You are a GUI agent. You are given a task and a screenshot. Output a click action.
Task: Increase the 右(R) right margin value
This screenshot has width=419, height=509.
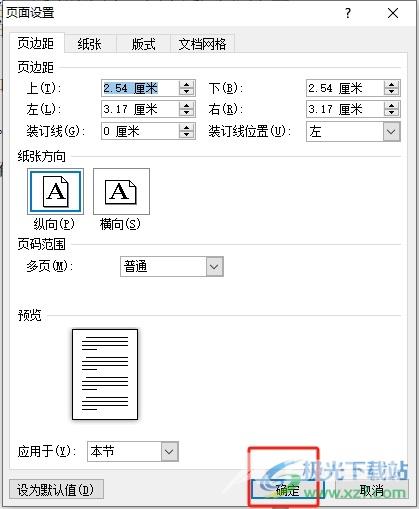(x=392, y=105)
